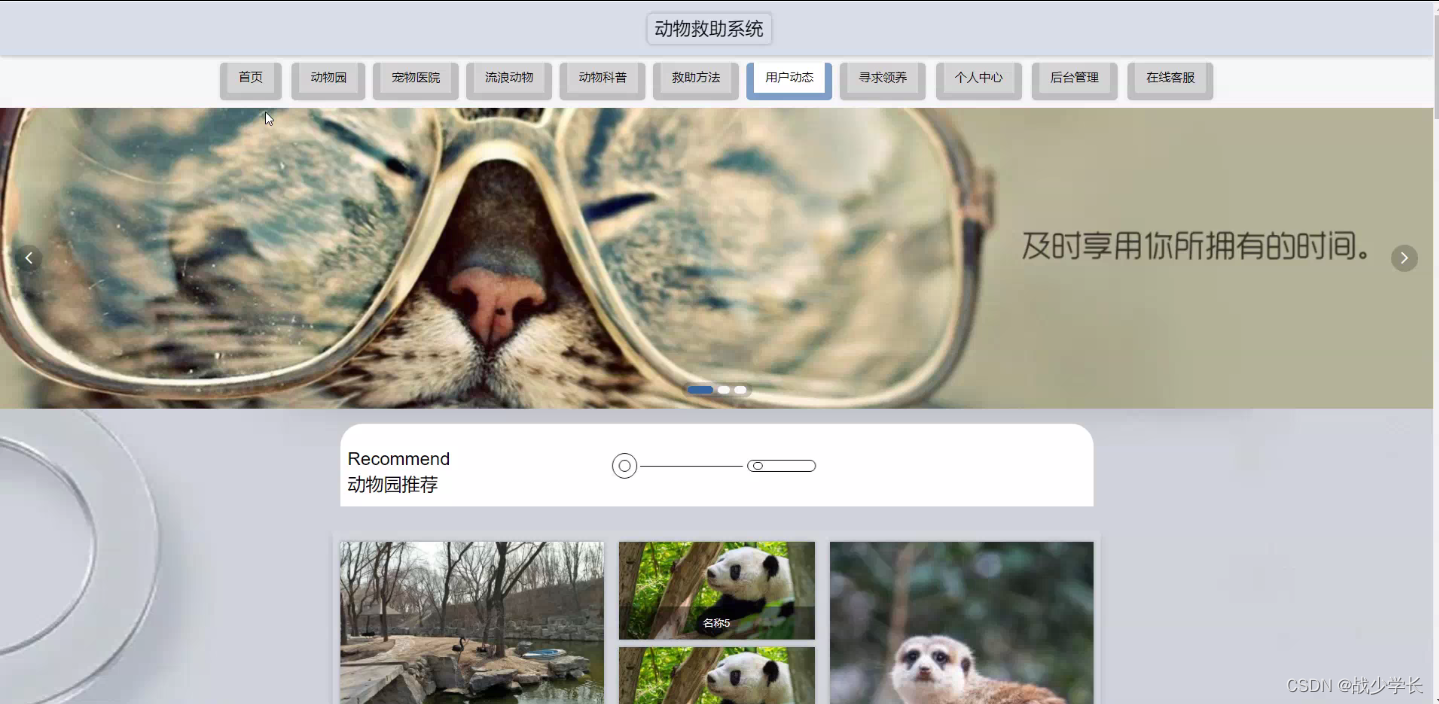Select the first carousel indicator dot

point(700,390)
